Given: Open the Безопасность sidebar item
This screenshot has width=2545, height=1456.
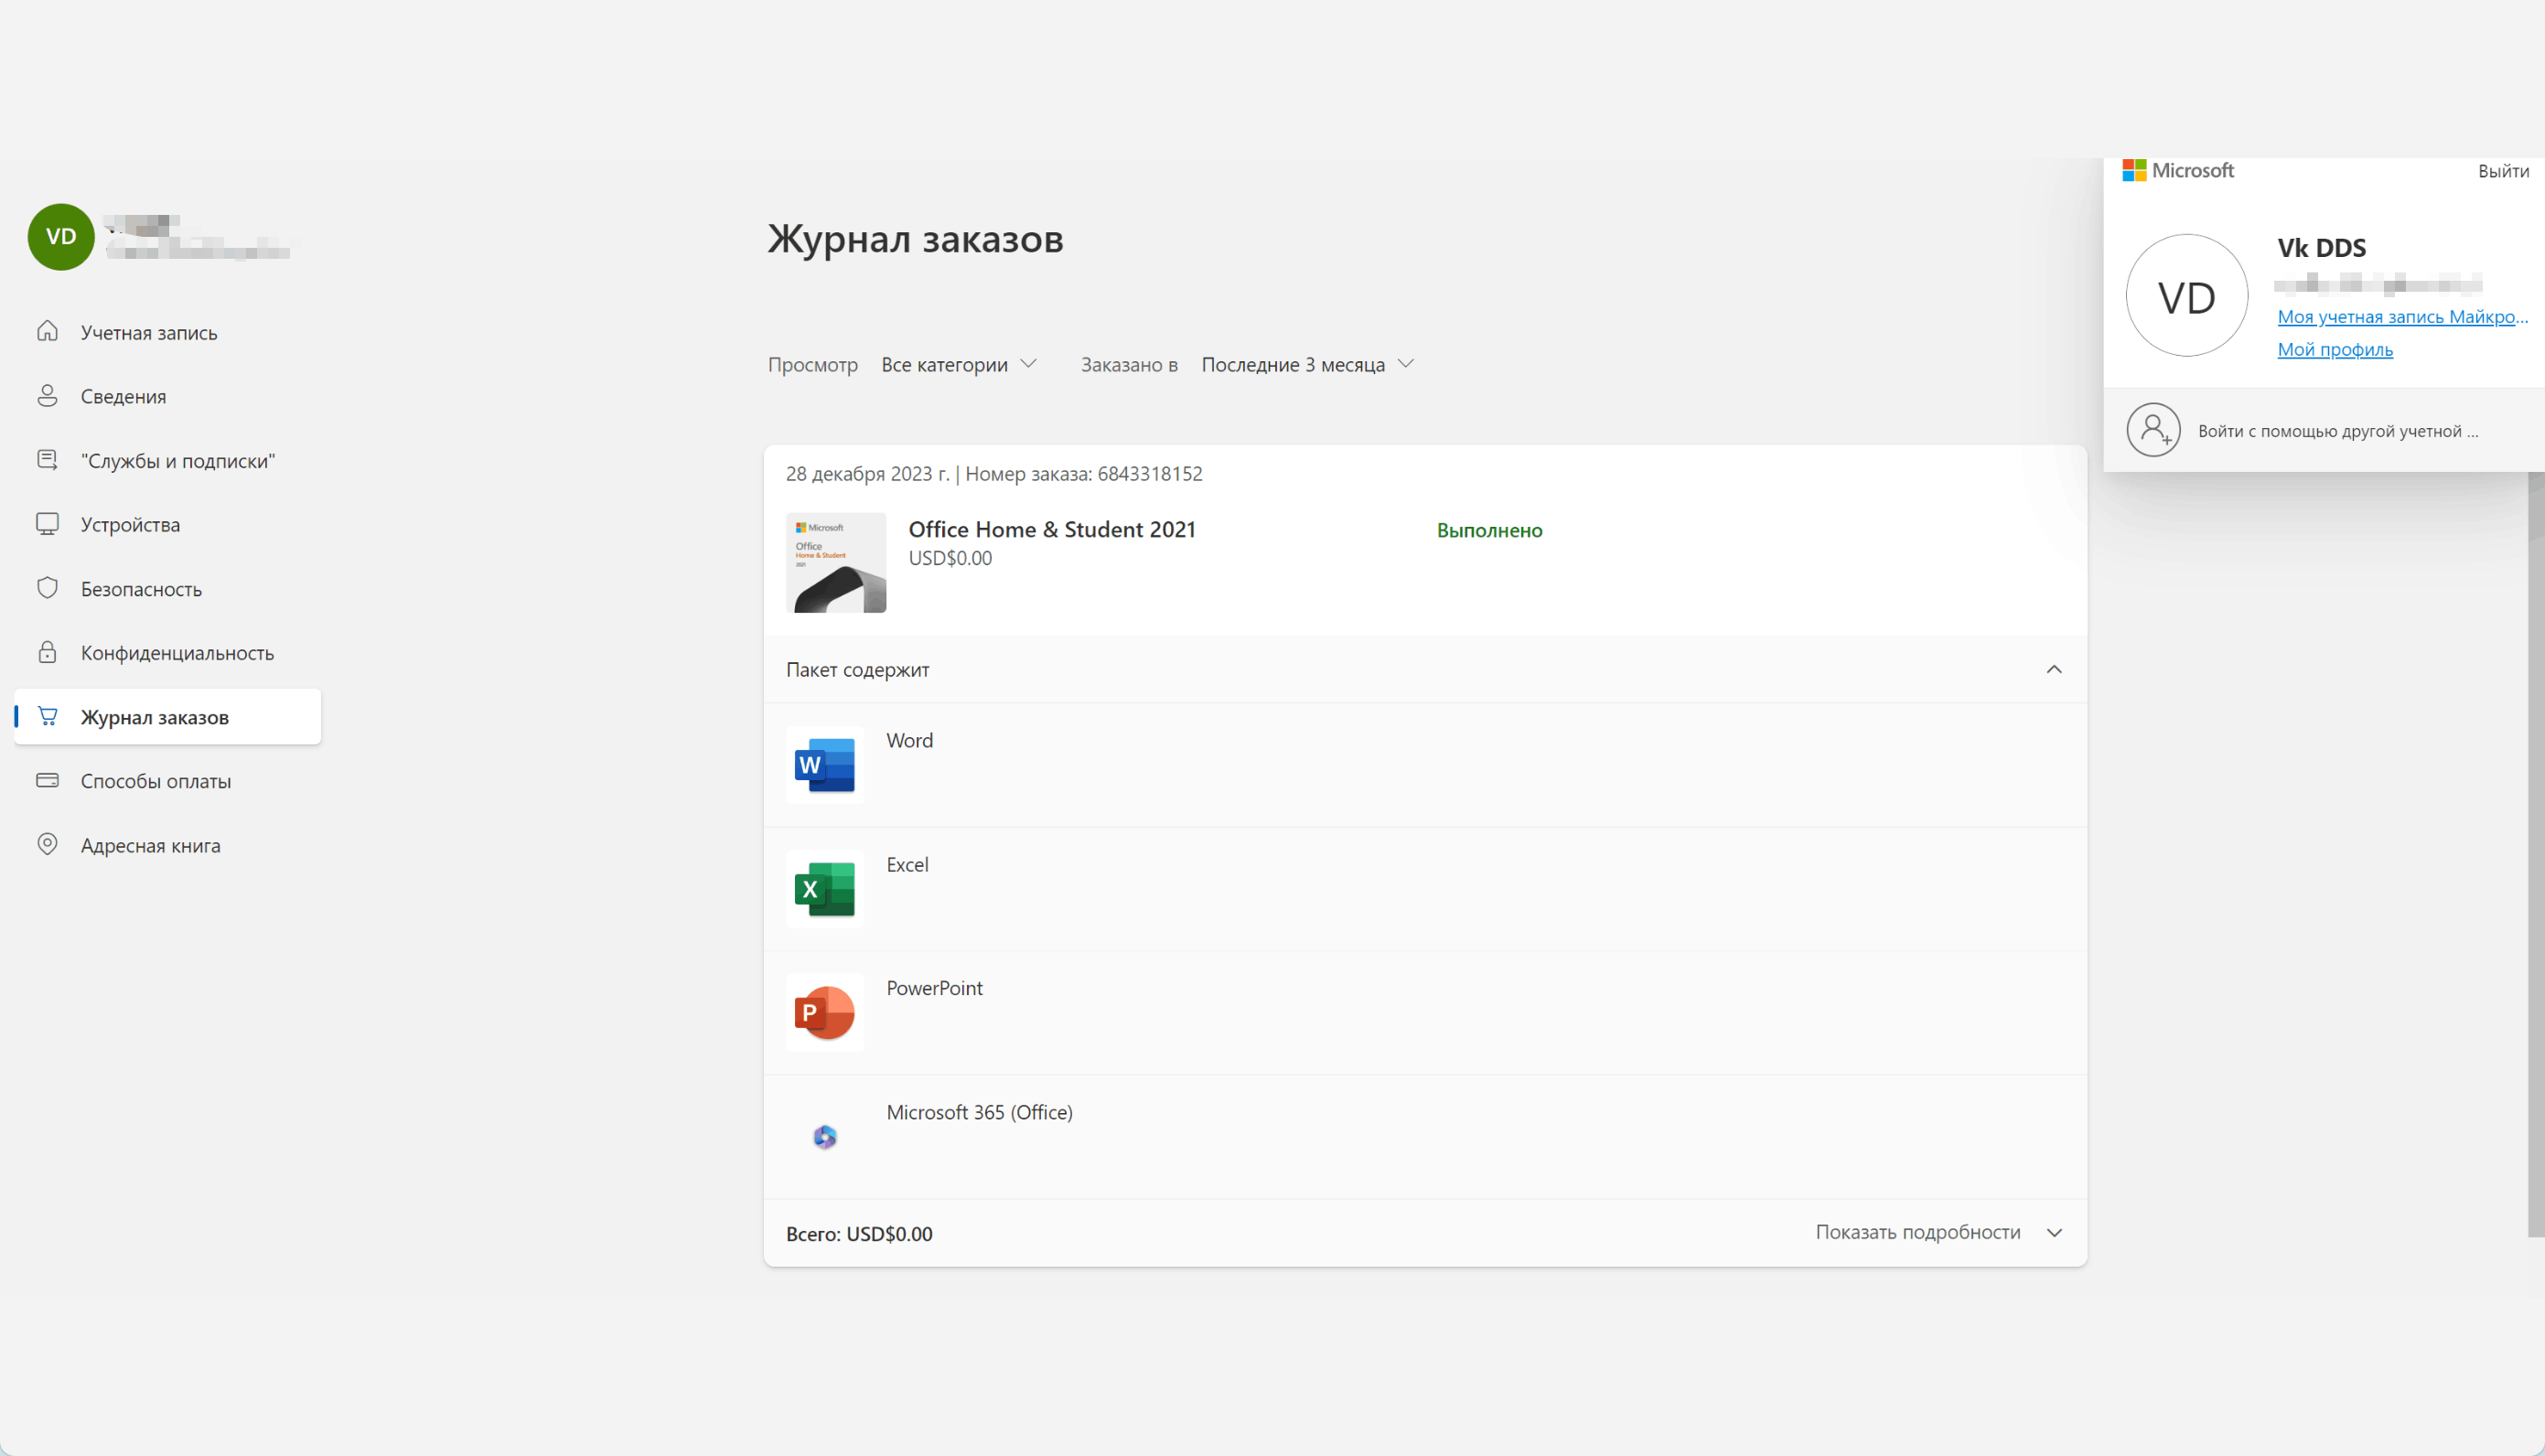Looking at the screenshot, I should [x=141, y=589].
